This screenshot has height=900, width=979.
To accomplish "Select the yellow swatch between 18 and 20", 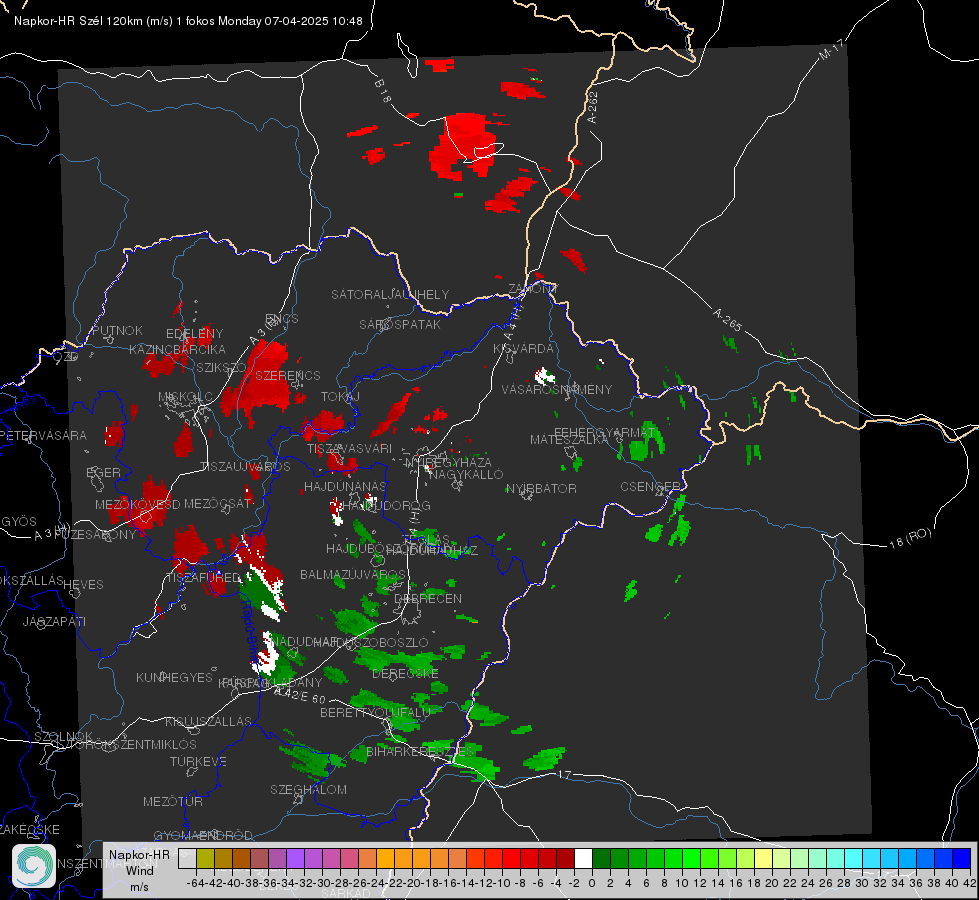I will pyautogui.click(x=763, y=859).
